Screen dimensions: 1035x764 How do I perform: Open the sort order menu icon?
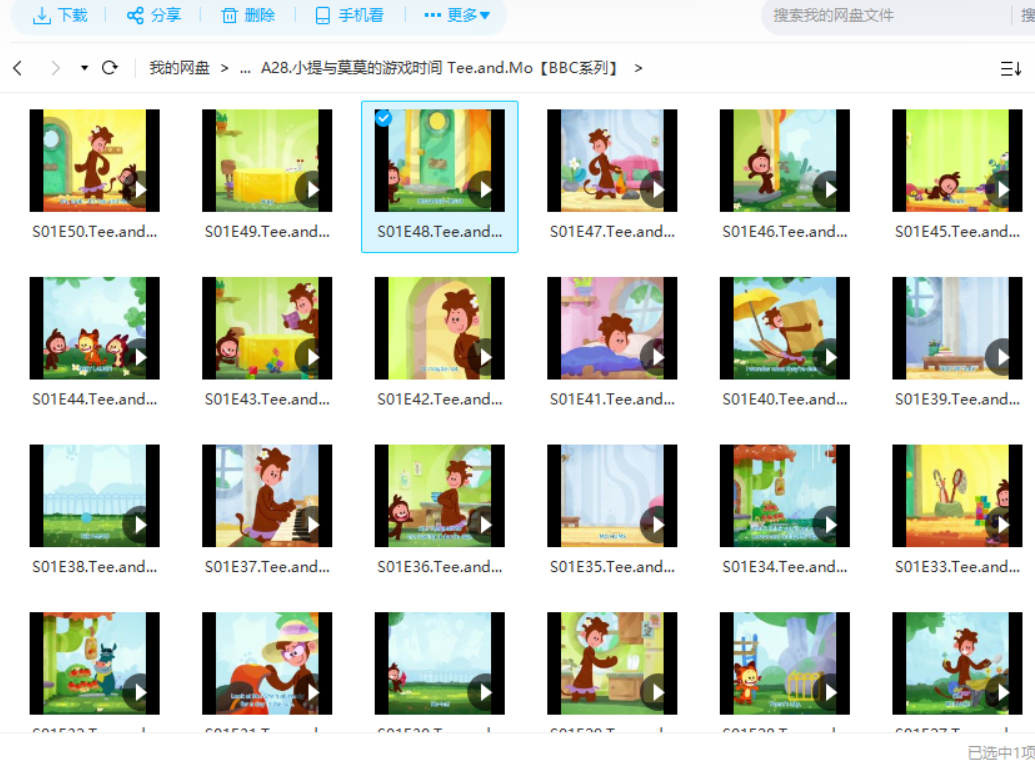pyautogui.click(x=1011, y=68)
